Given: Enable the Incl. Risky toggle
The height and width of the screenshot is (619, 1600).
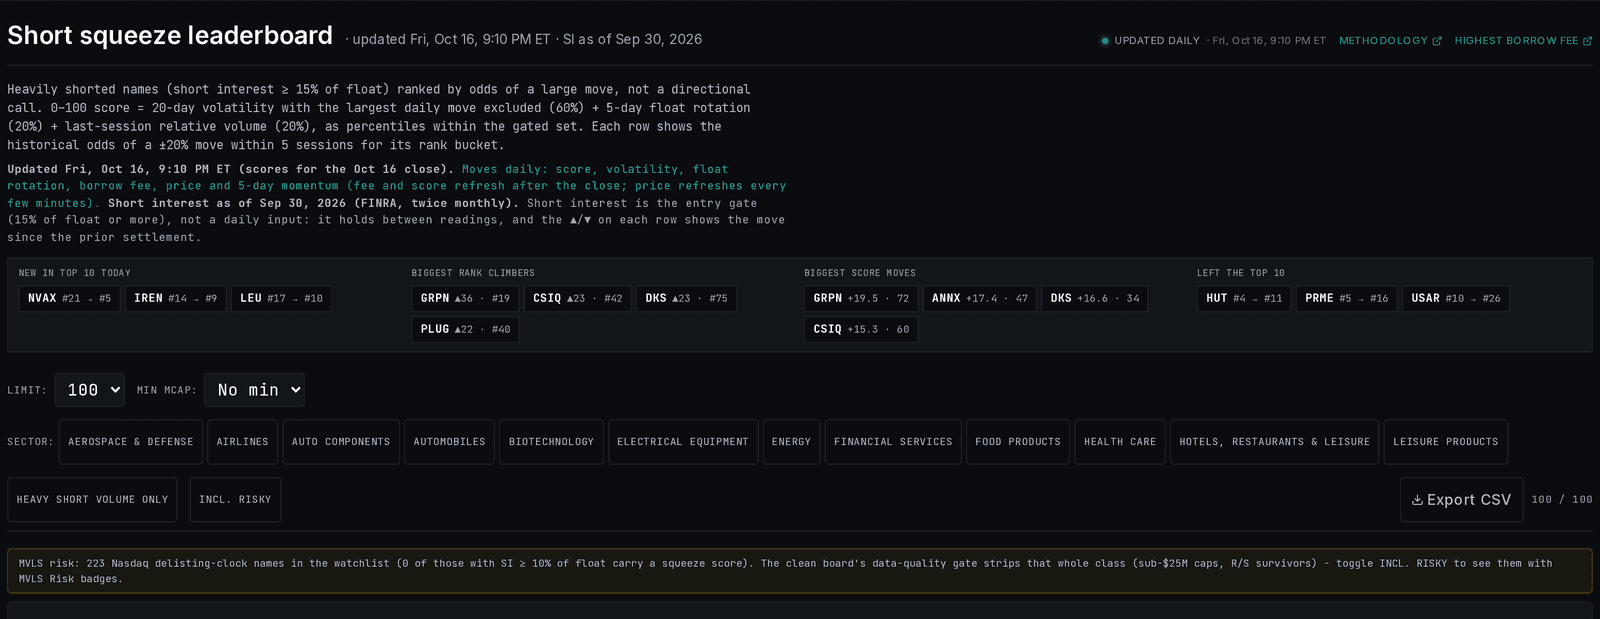Looking at the screenshot, I should tap(235, 500).
